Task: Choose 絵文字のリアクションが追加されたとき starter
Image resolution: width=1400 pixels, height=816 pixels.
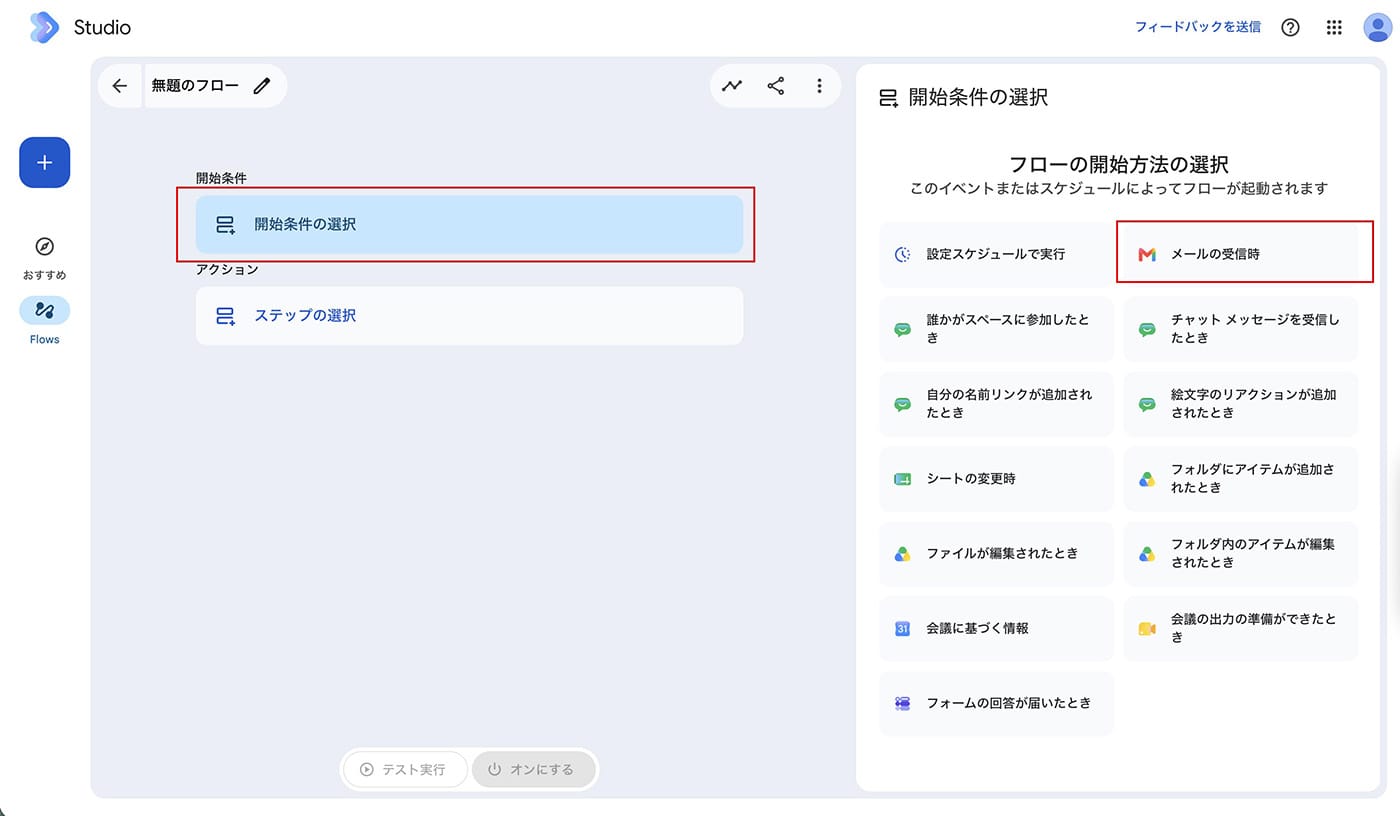Action: (1241, 404)
